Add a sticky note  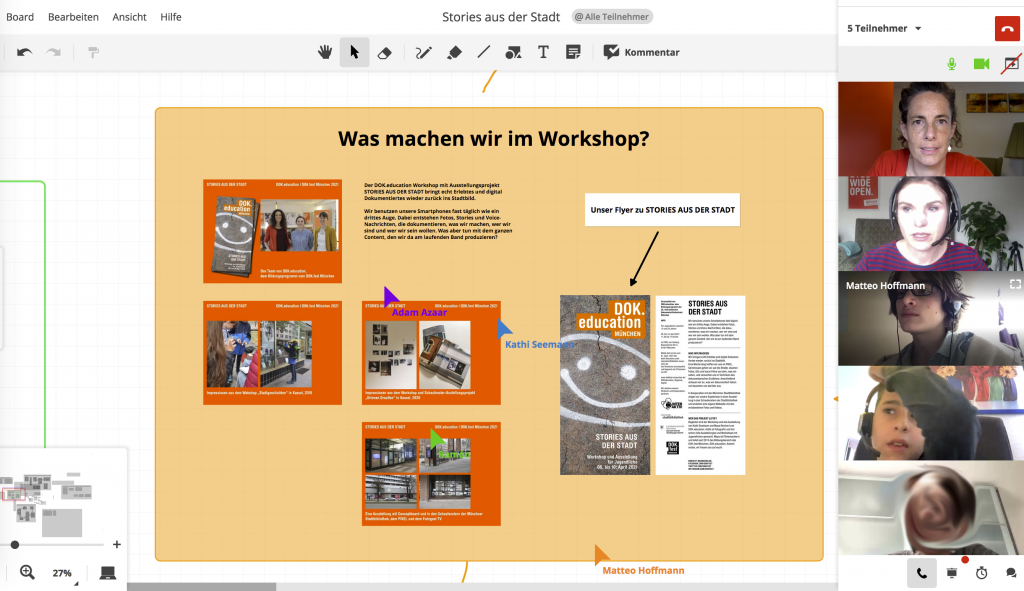(573, 52)
